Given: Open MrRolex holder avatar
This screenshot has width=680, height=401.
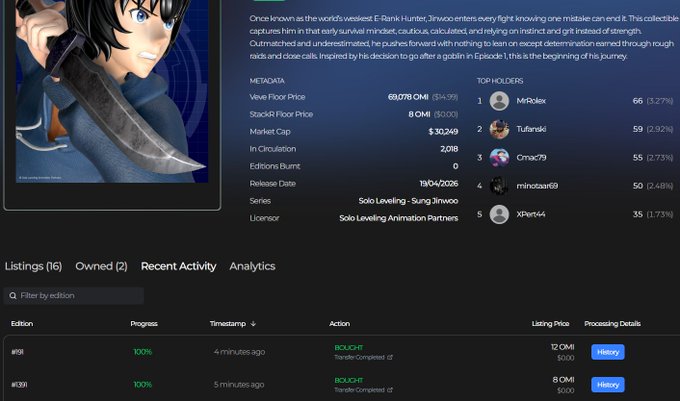Looking at the screenshot, I should 499,101.
